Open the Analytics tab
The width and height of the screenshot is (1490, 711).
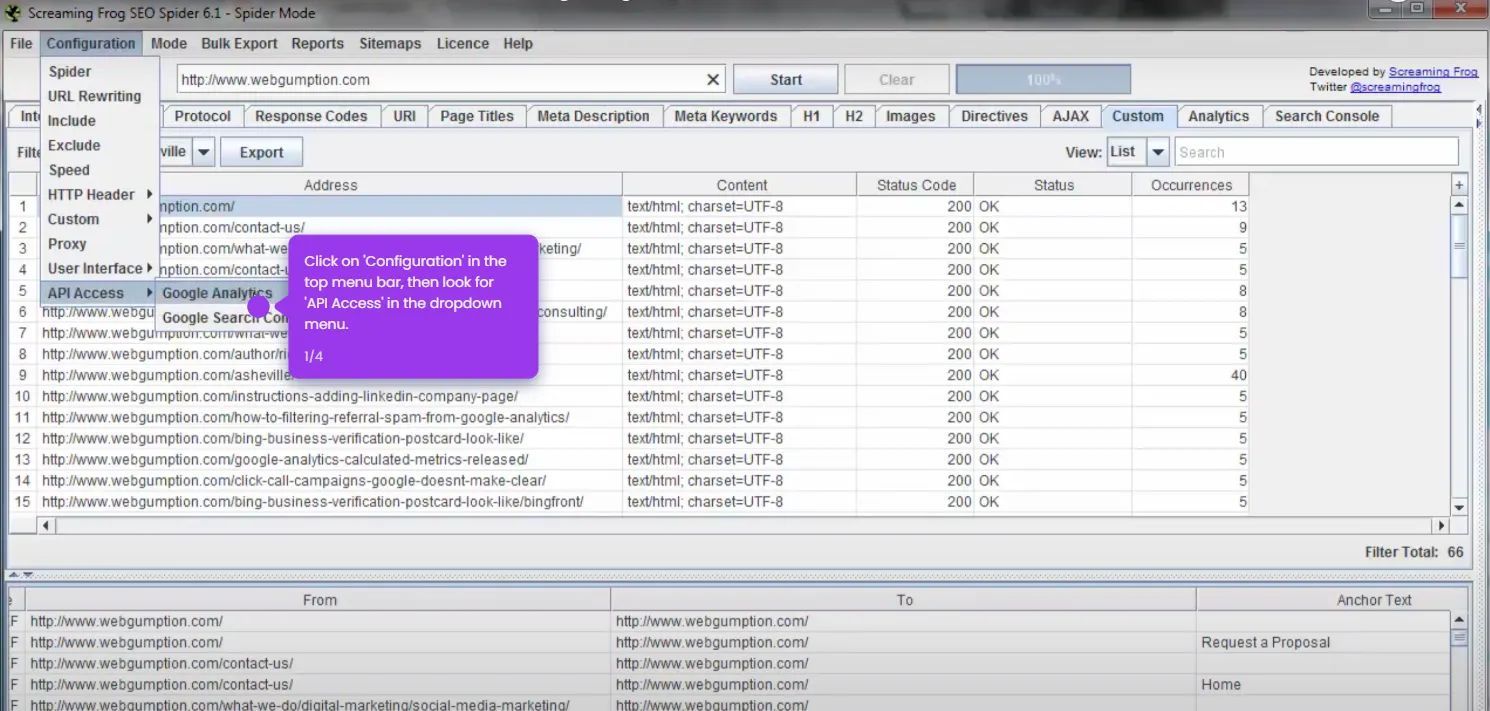pyautogui.click(x=1218, y=116)
